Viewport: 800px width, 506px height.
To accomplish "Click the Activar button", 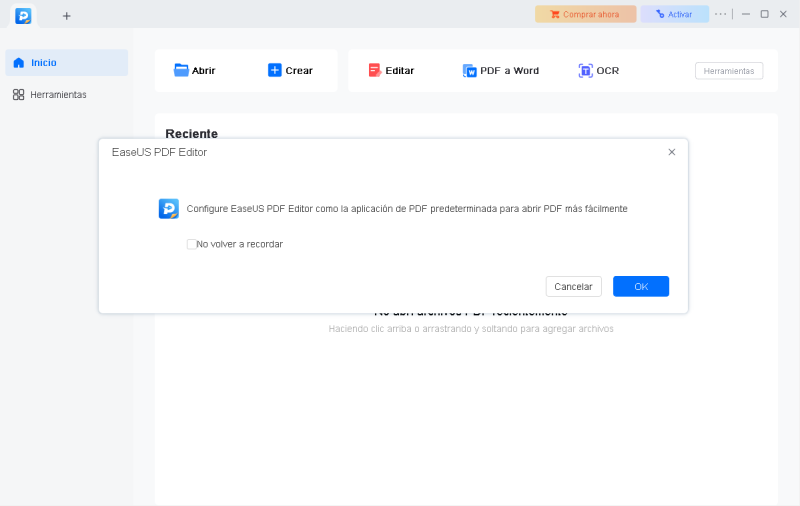I will click(674, 14).
